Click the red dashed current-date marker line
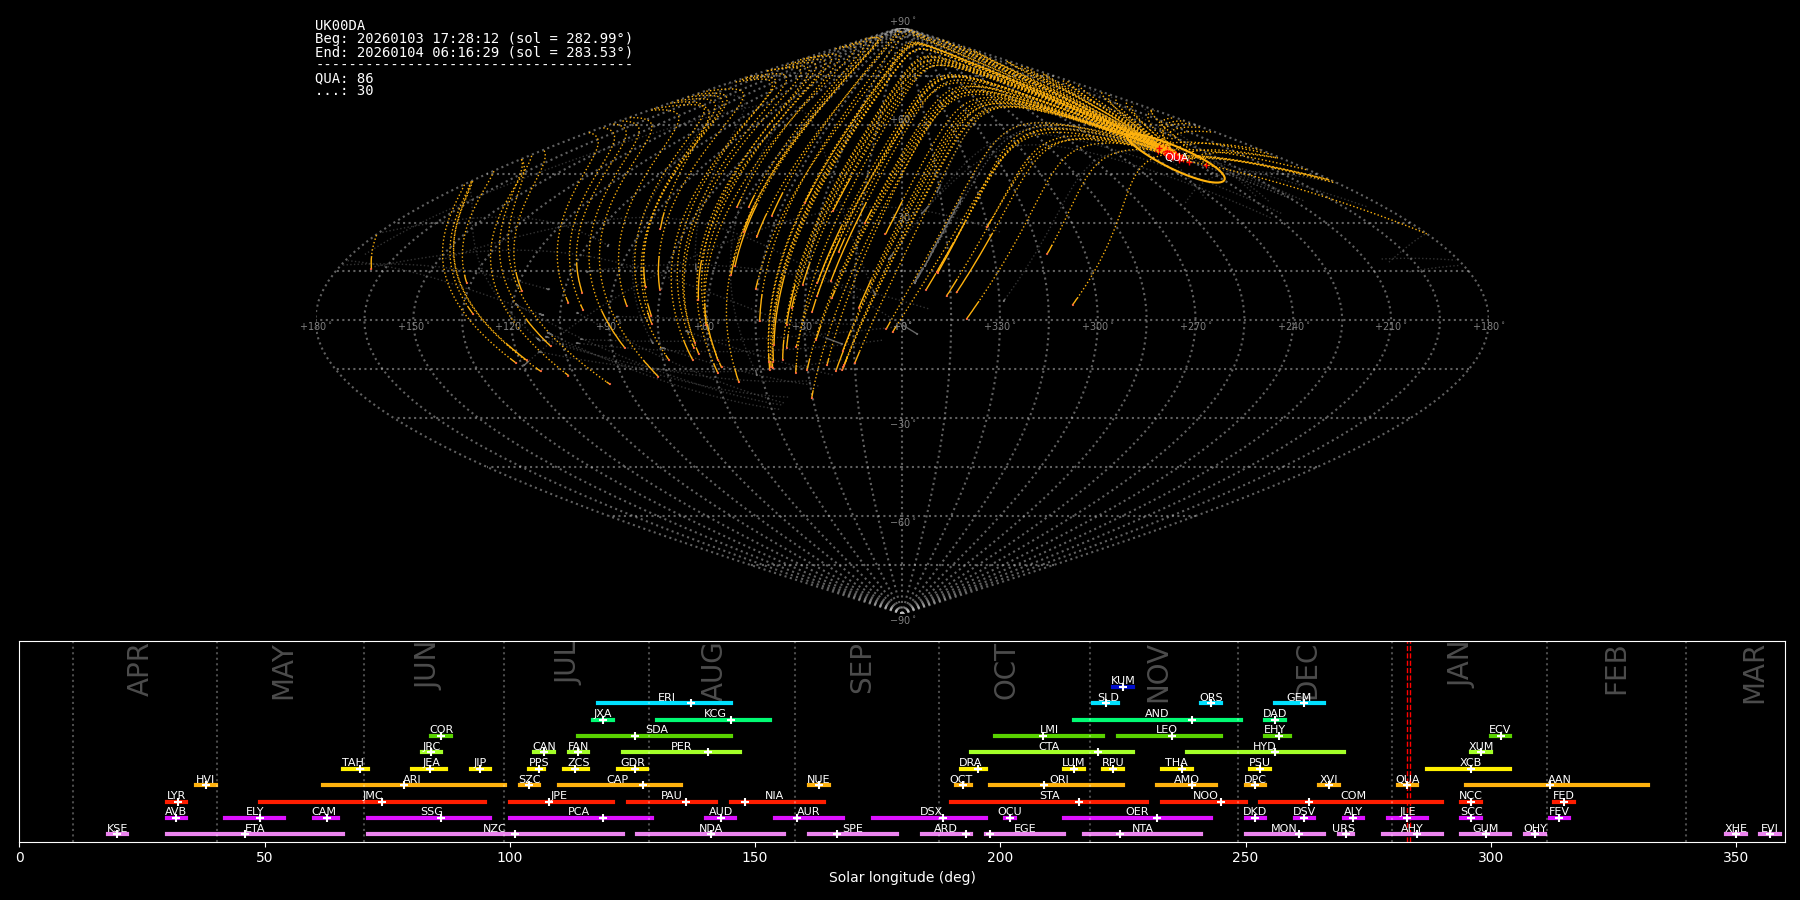This screenshot has width=1800, height=900. (1409, 741)
